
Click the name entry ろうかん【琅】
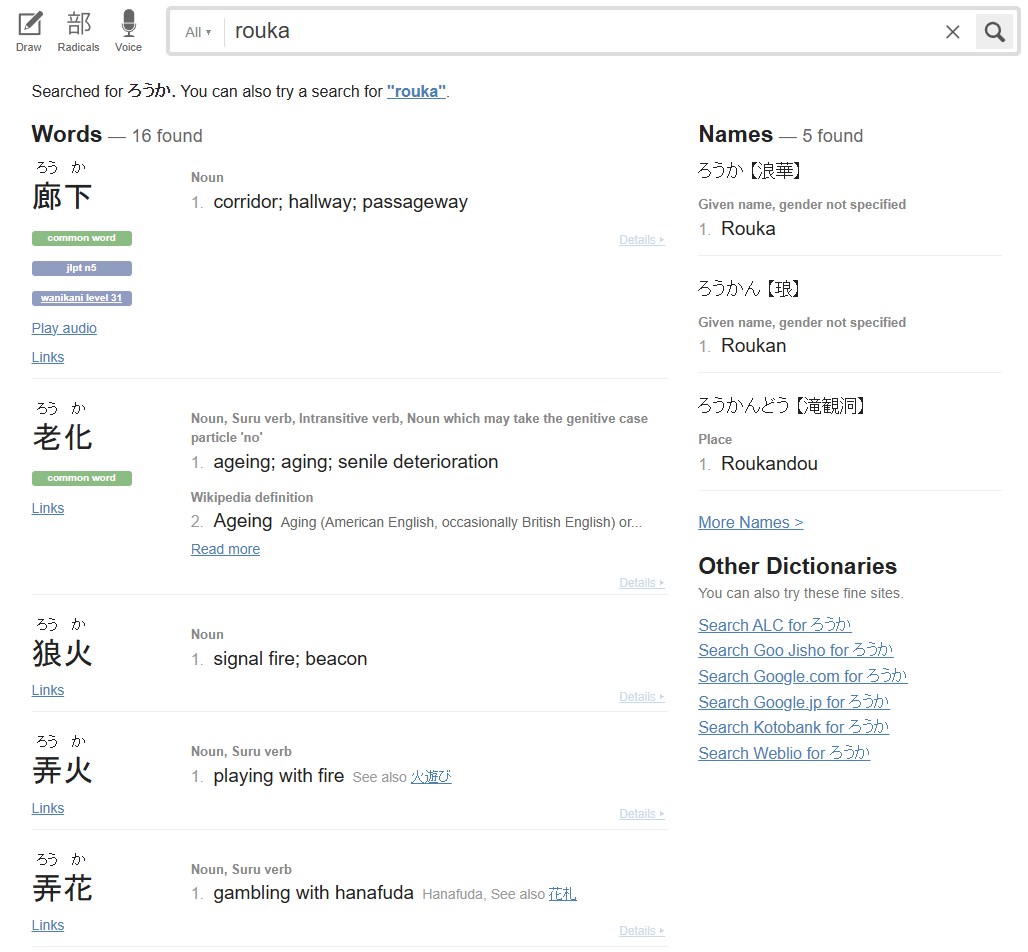(748, 288)
